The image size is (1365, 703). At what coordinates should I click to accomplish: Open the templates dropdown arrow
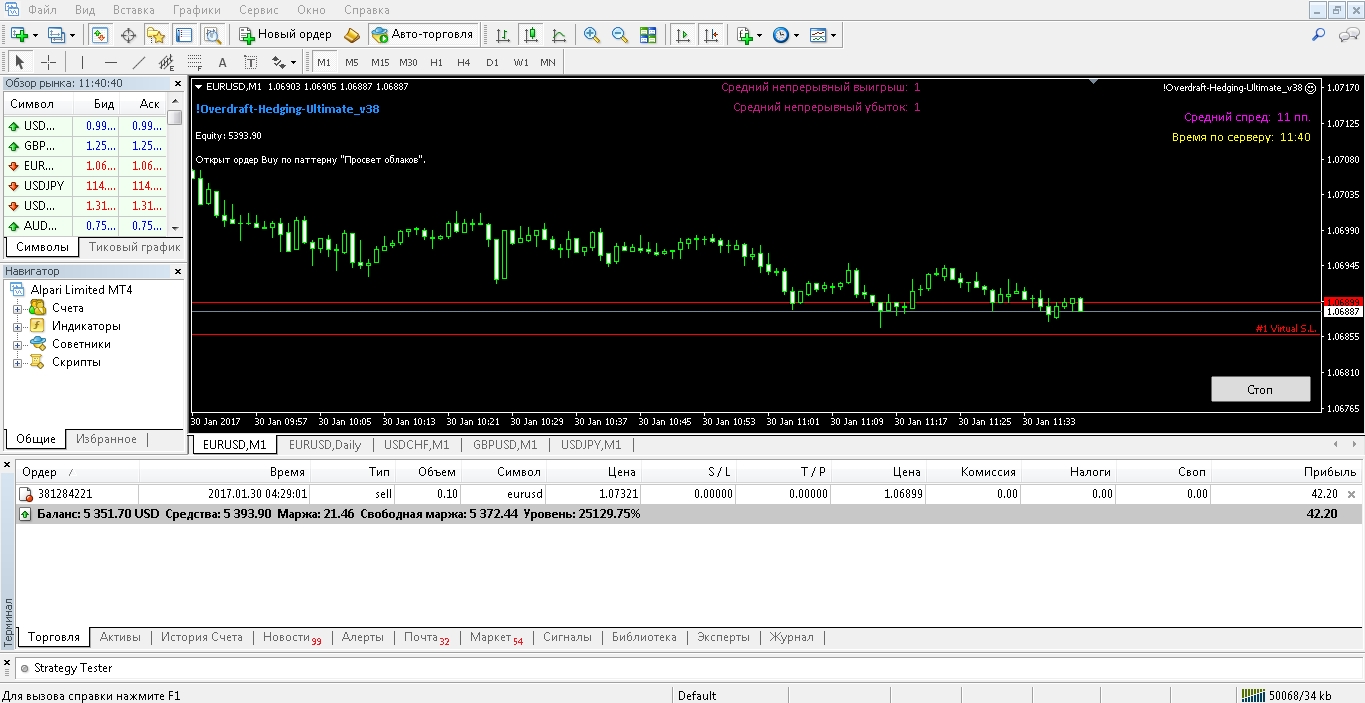tap(834, 35)
